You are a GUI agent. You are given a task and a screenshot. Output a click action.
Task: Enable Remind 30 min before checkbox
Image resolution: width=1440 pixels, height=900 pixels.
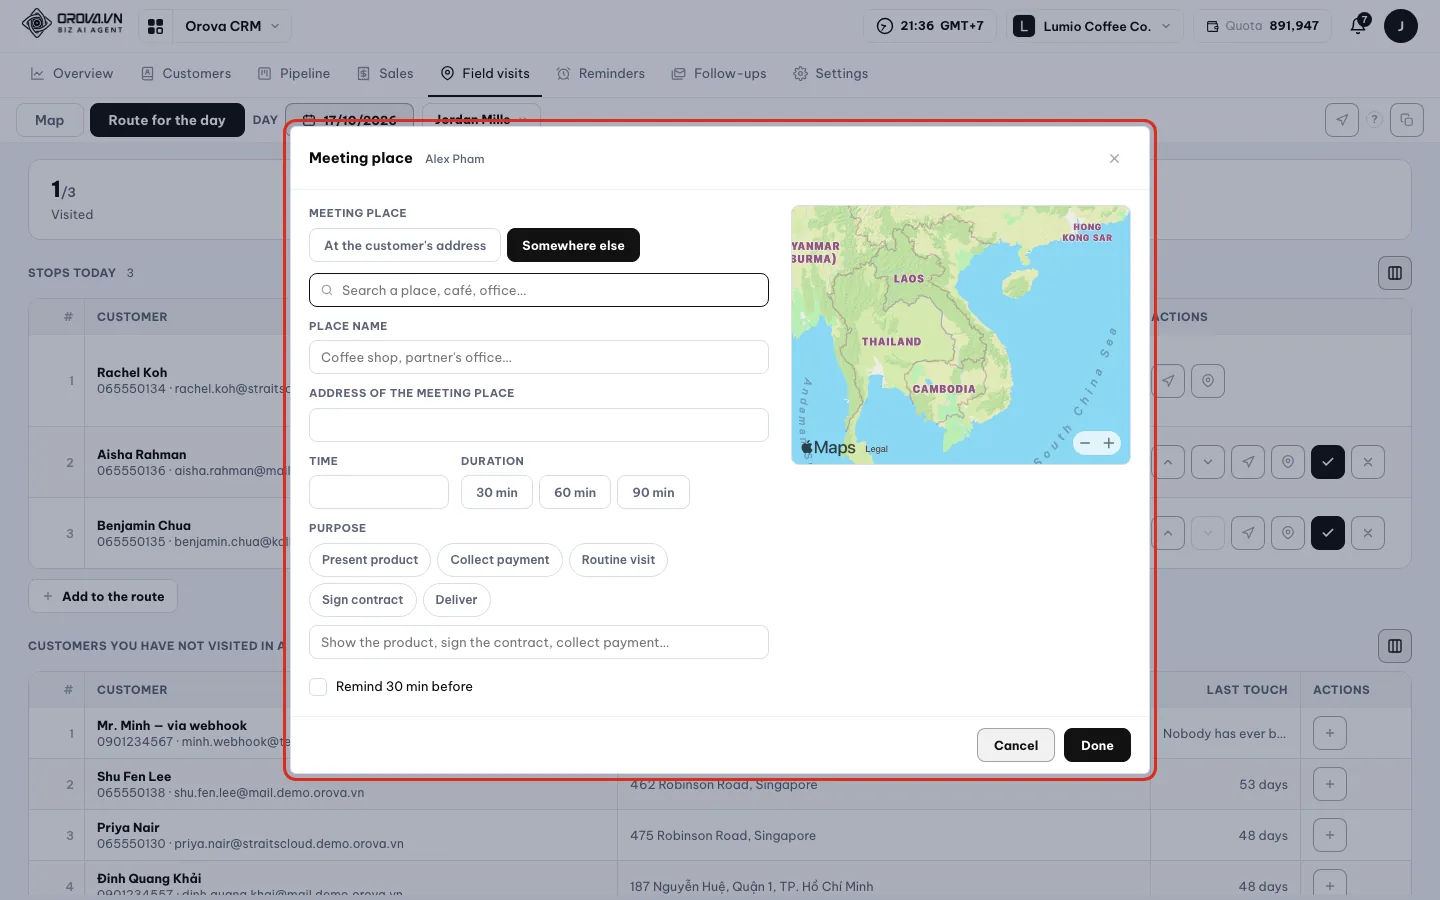(318, 687)
